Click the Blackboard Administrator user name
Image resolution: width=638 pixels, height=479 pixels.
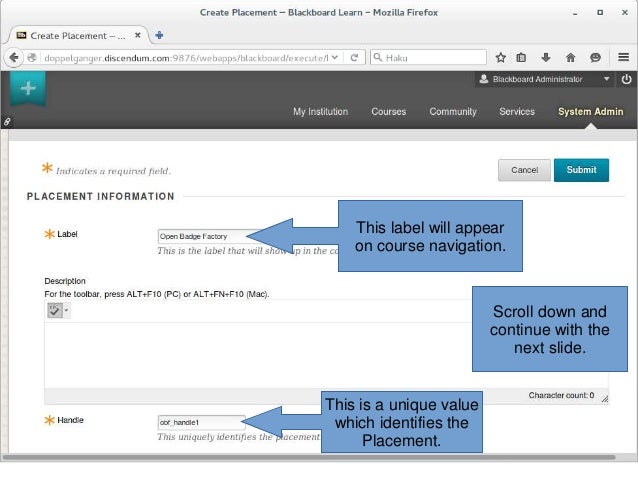(x=537, y=79)
